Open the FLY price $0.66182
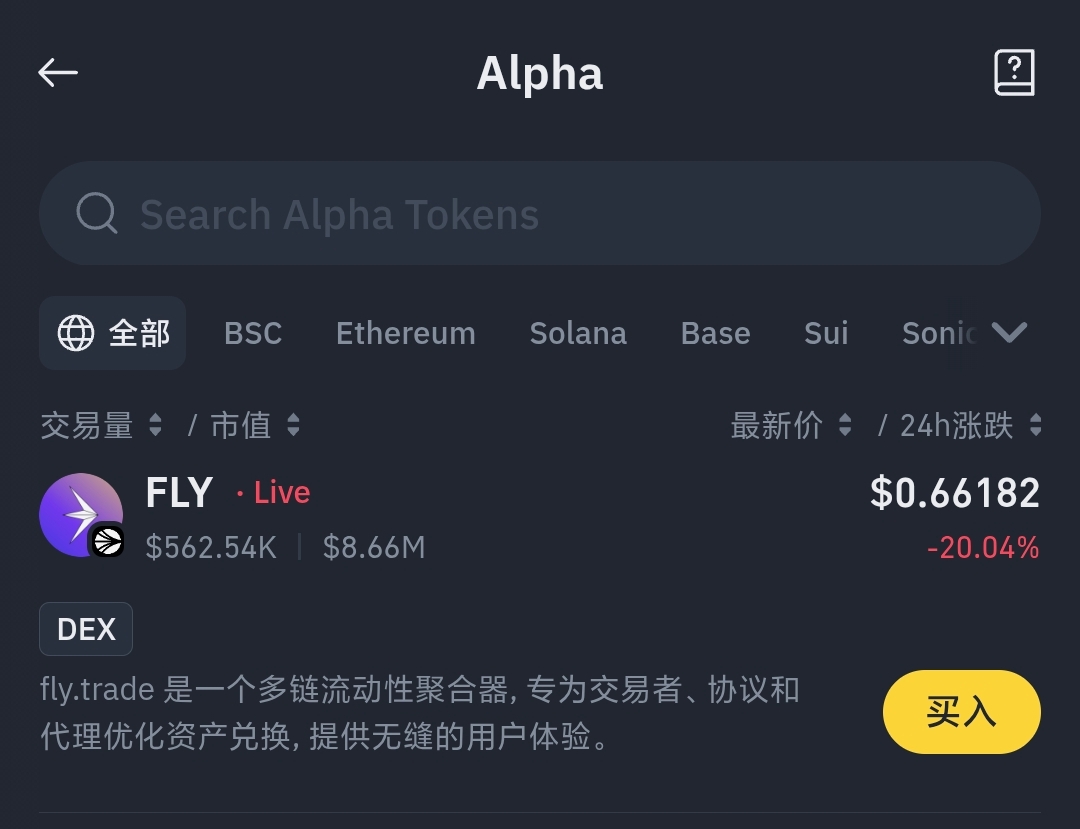 click(955, 493)
